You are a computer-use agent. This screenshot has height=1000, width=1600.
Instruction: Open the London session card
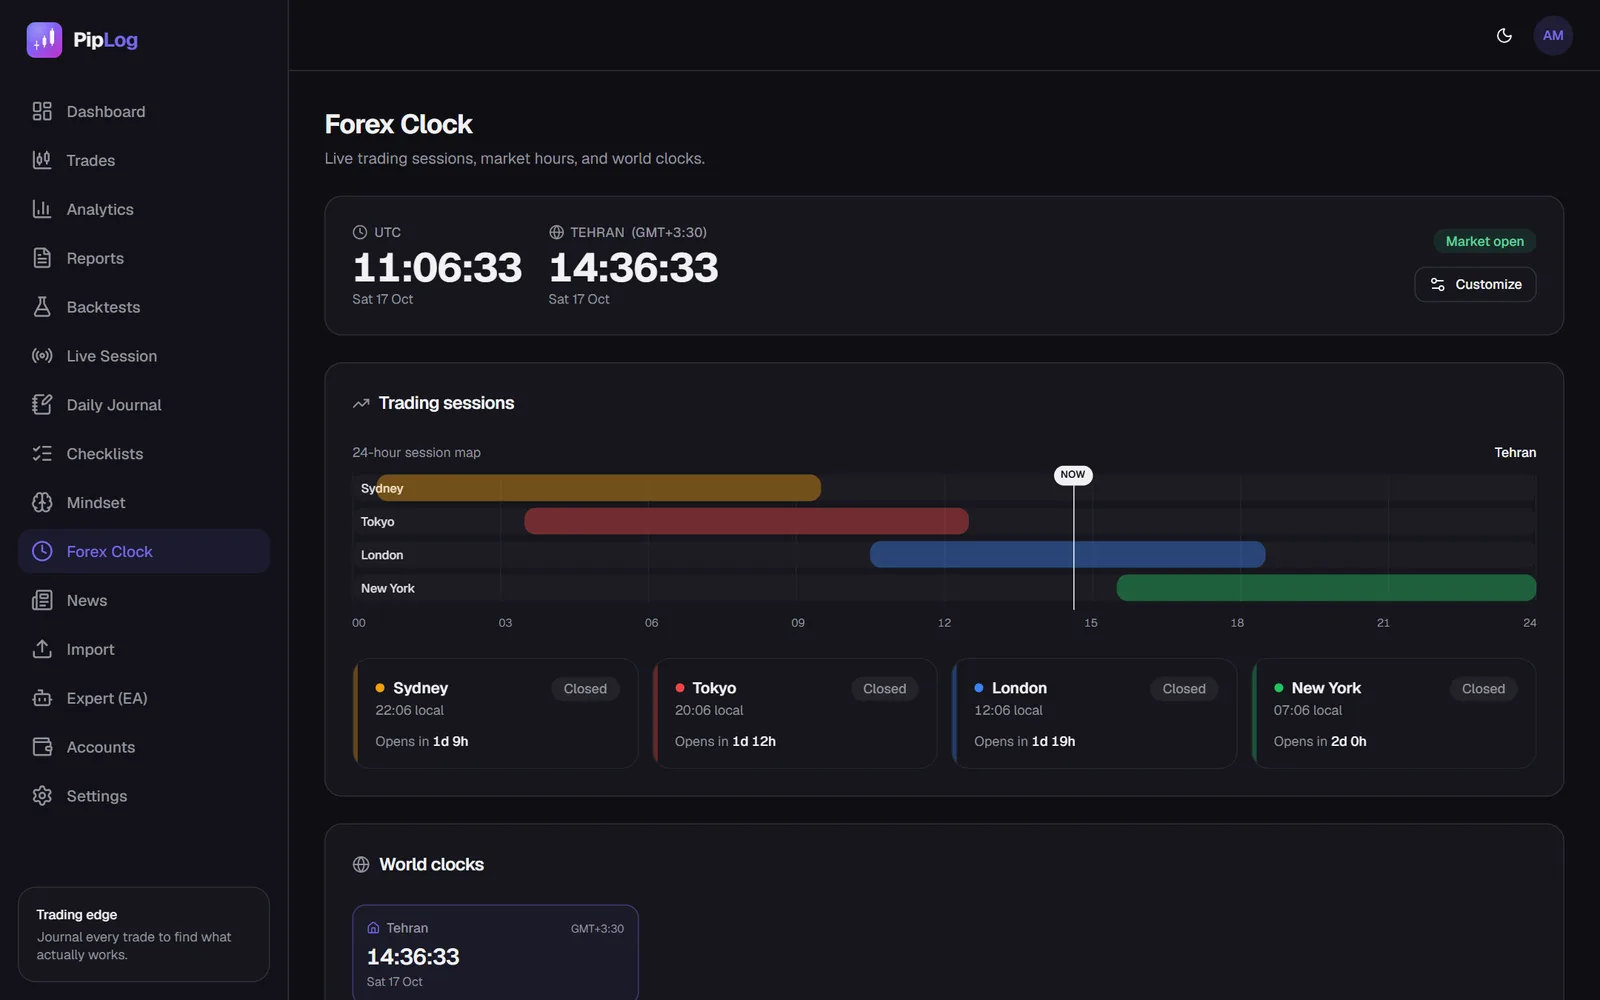[x=1094, y=713]
